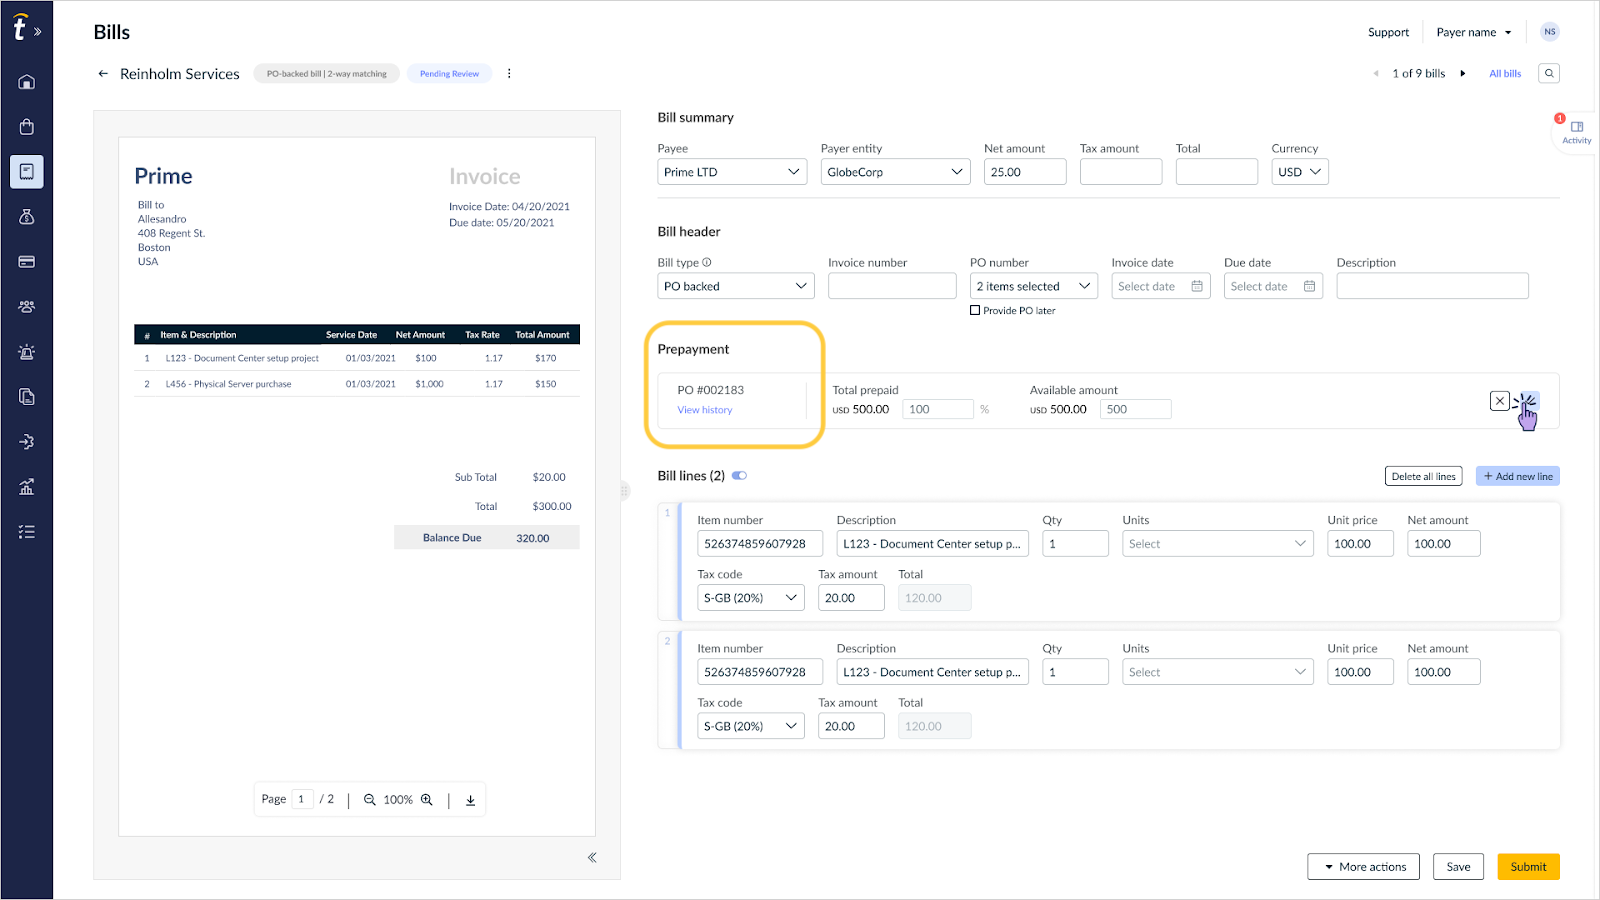Open the shopping bag sidebar icon

coord(27,127)
